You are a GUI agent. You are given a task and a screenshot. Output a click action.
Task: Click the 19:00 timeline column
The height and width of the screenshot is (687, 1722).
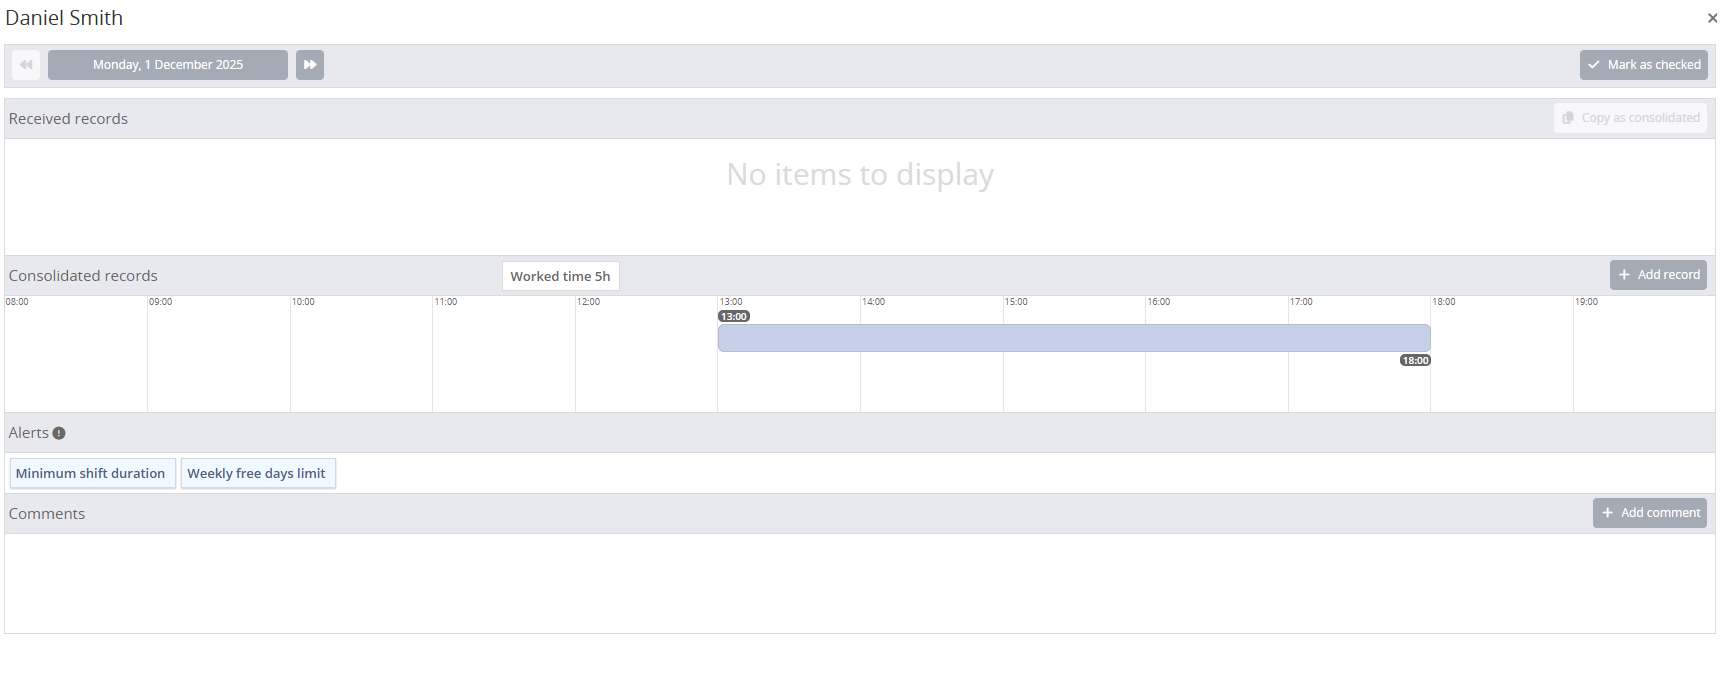click(1643, 360)
